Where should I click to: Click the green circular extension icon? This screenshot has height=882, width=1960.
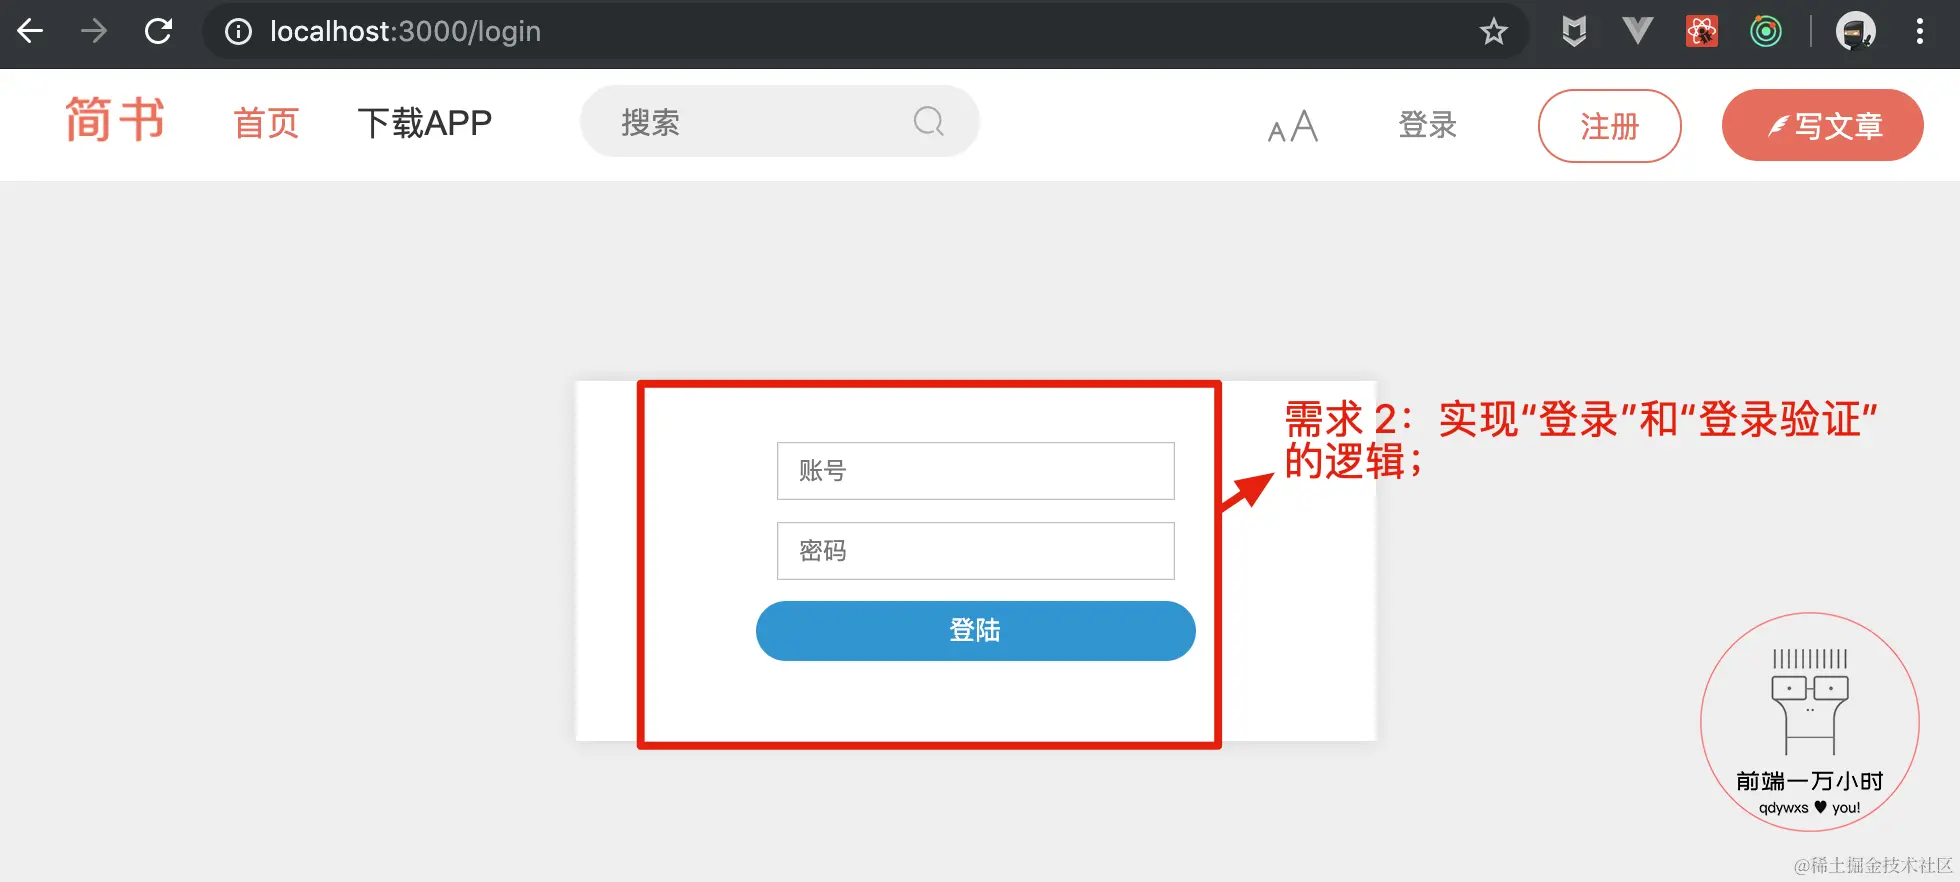pyautogui.click(x=1766, y=31)
